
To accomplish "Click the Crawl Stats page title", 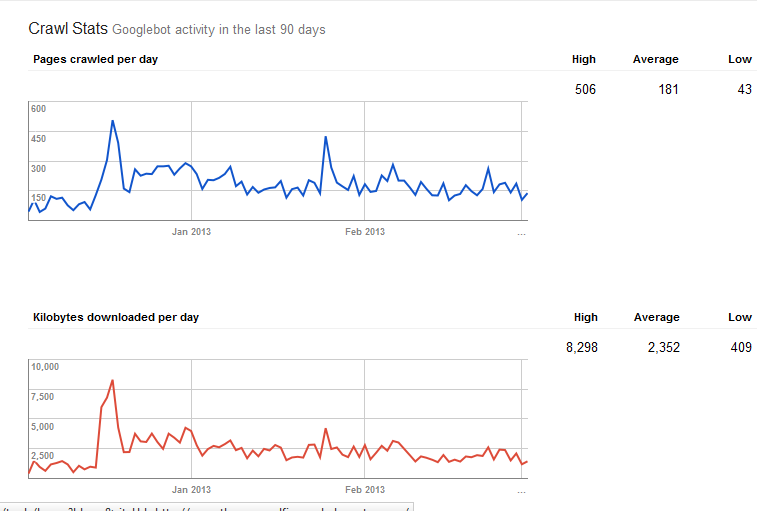I will (67, 29).
